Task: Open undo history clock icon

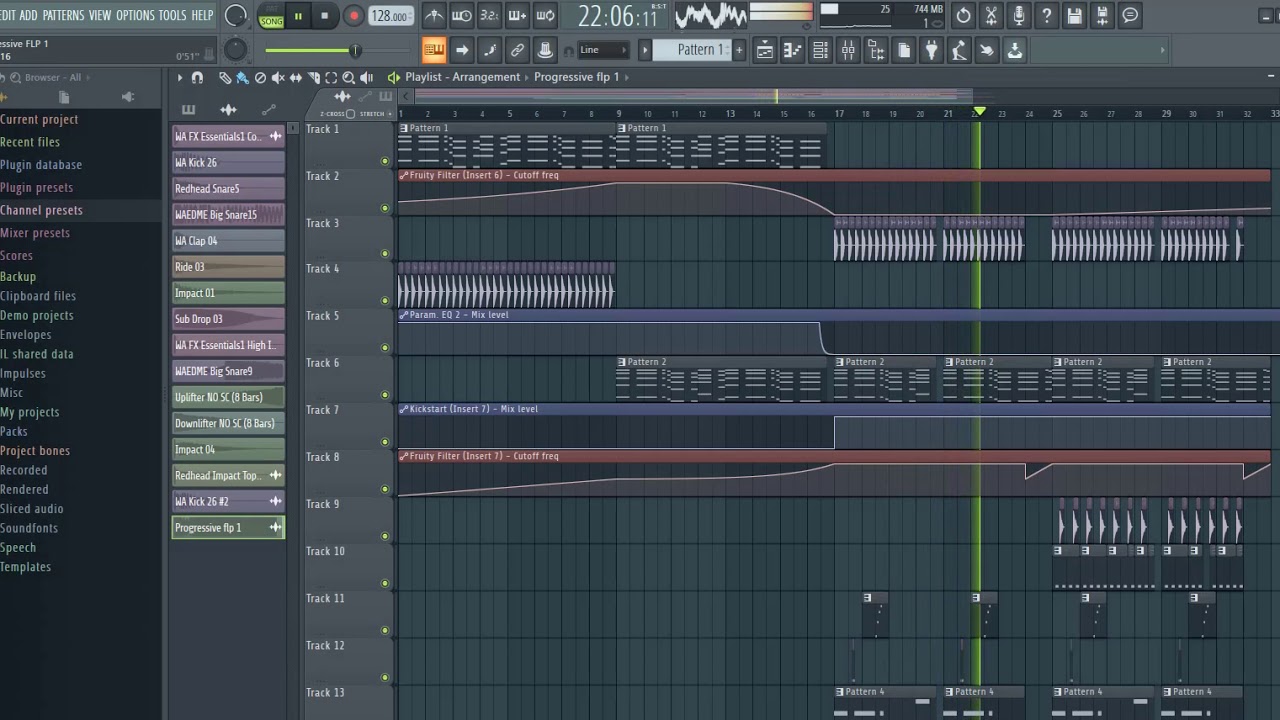Action: click(x=963, y=16)
